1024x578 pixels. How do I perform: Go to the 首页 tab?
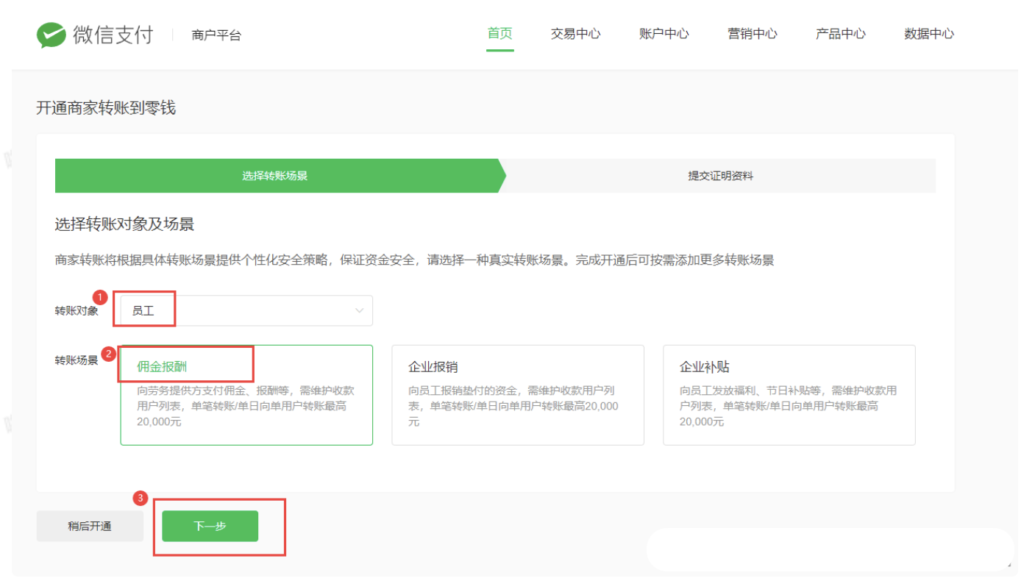(500, 34)
